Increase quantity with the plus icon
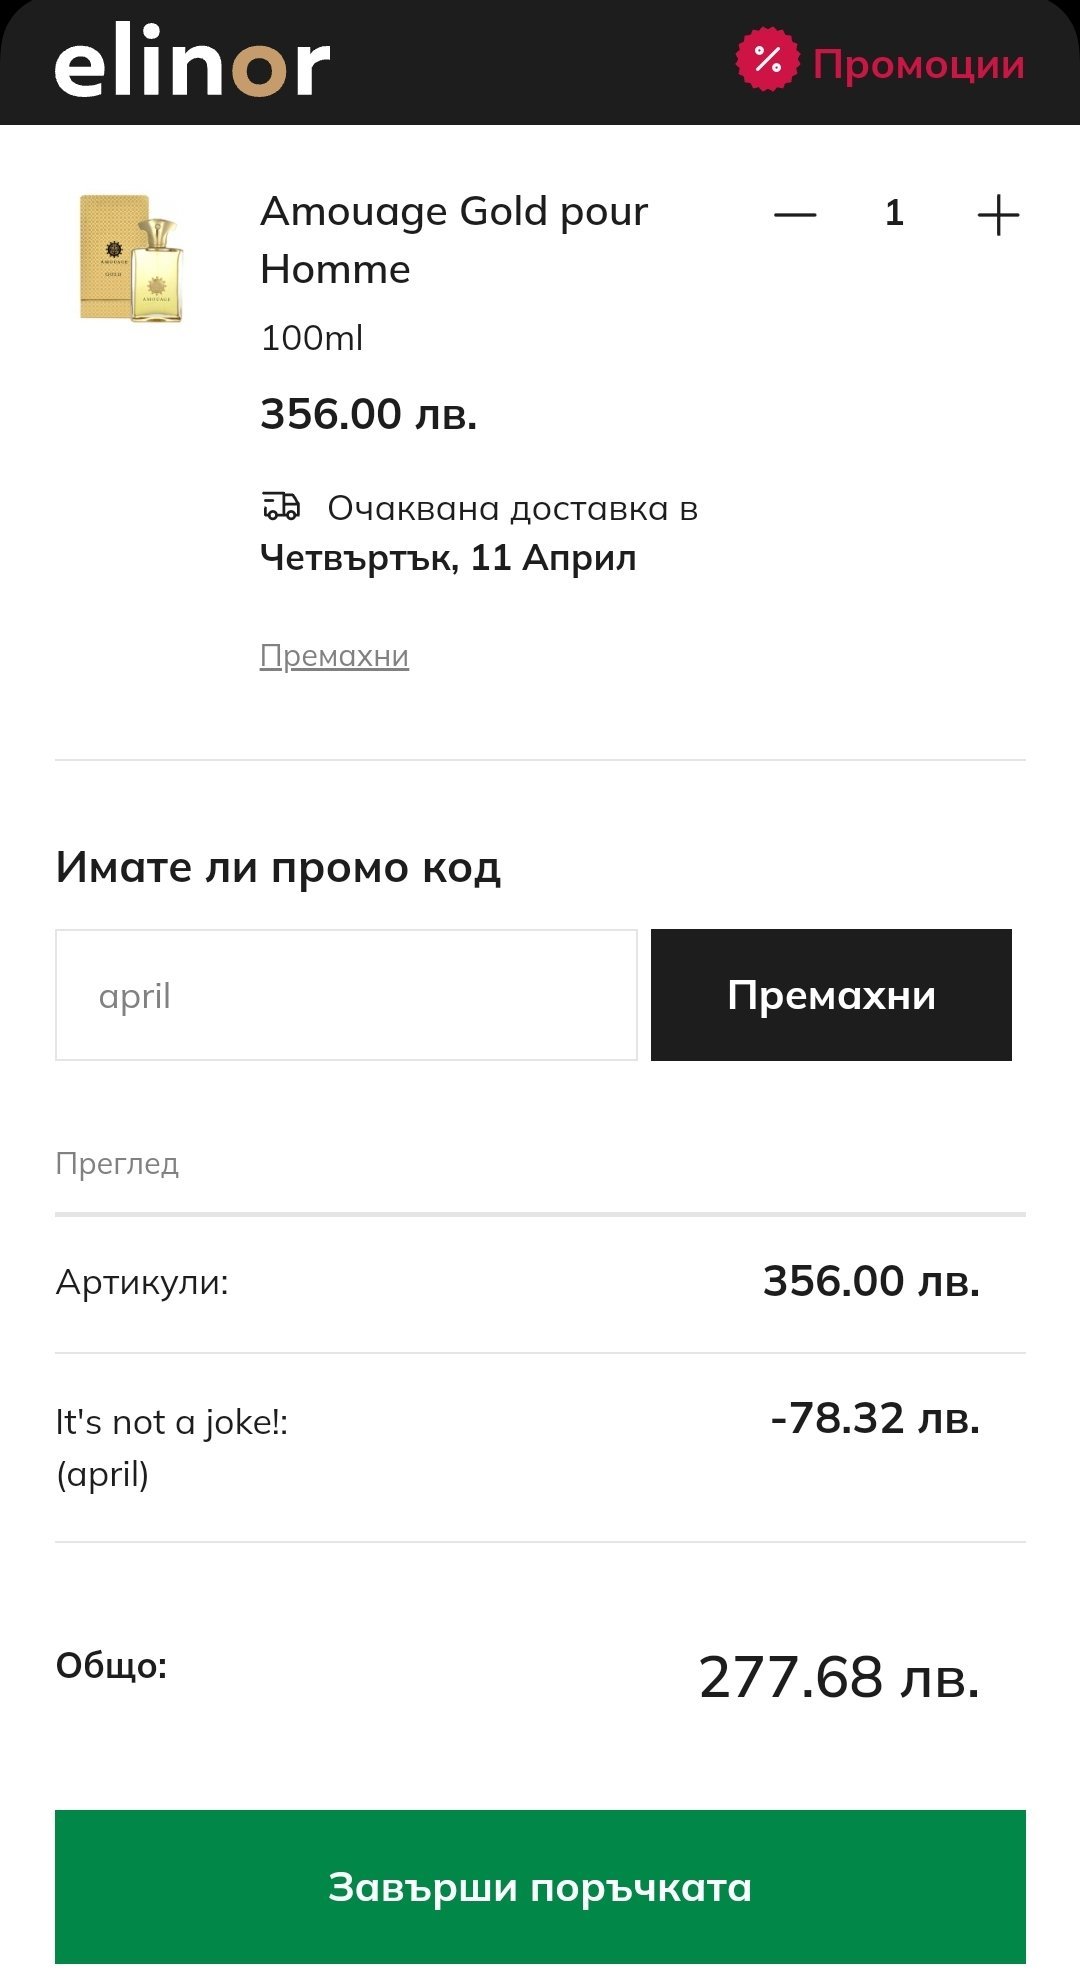Image resolution: width=1080 pixels, height=1980 pixels. 997,214
